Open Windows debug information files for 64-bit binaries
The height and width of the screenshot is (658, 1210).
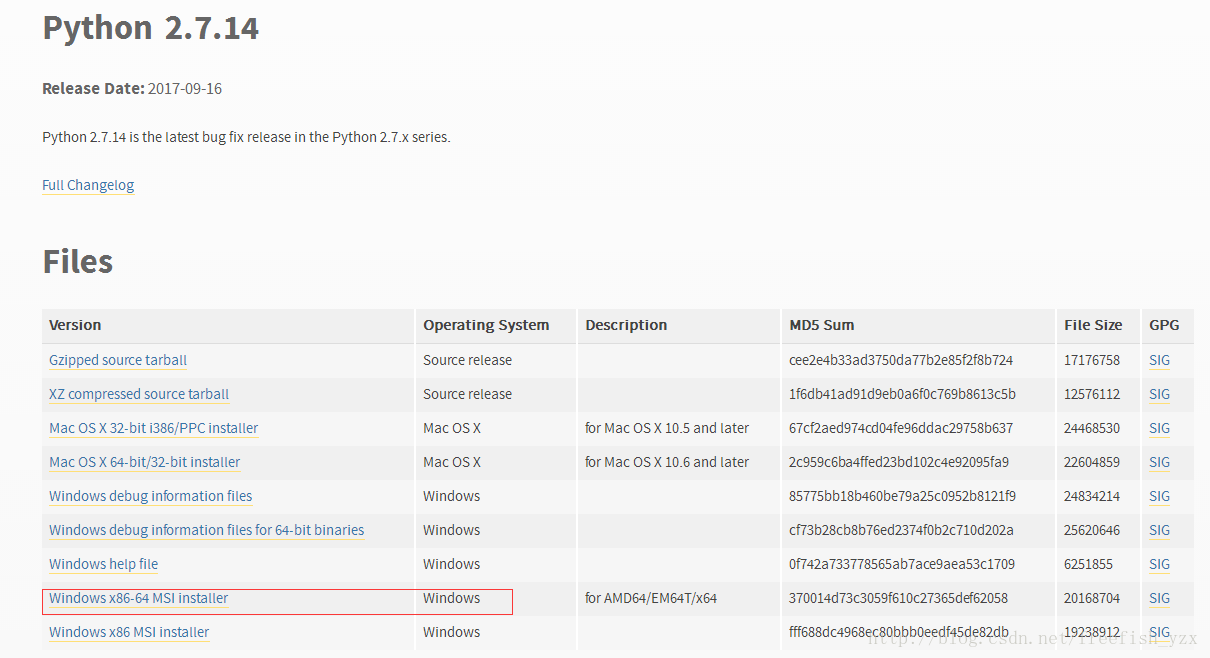(207, 530)
